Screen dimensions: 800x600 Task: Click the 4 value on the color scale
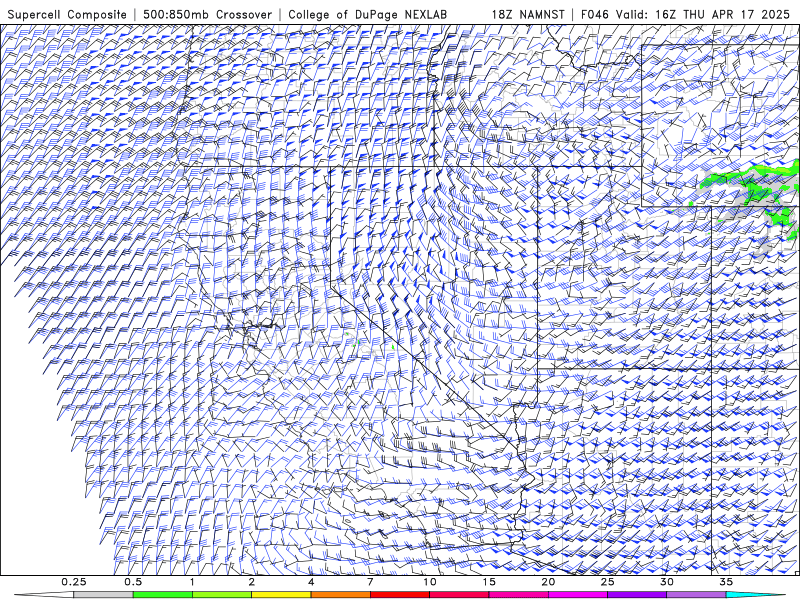(x=311, y=582)
